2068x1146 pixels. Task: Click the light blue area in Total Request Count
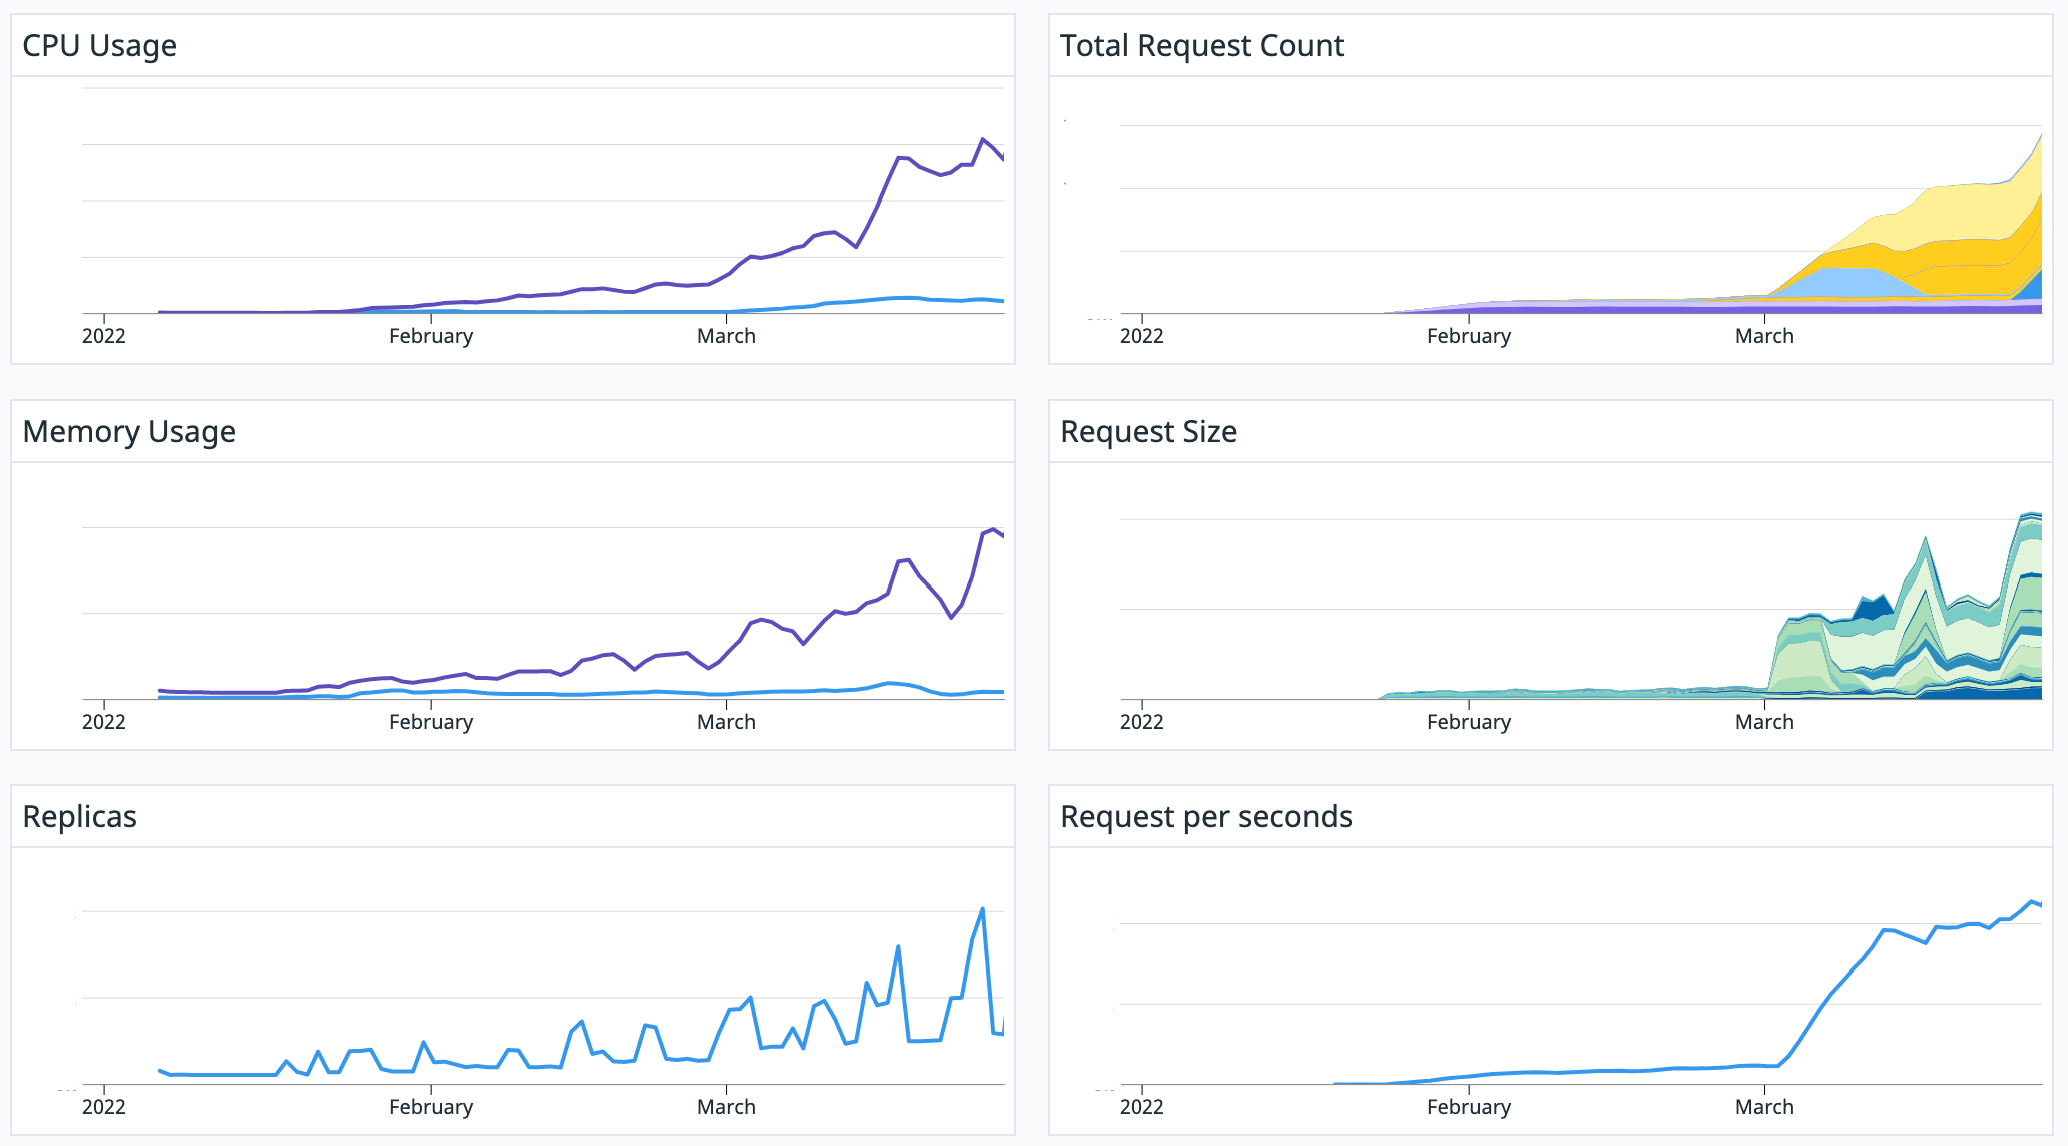(1850, 282)
